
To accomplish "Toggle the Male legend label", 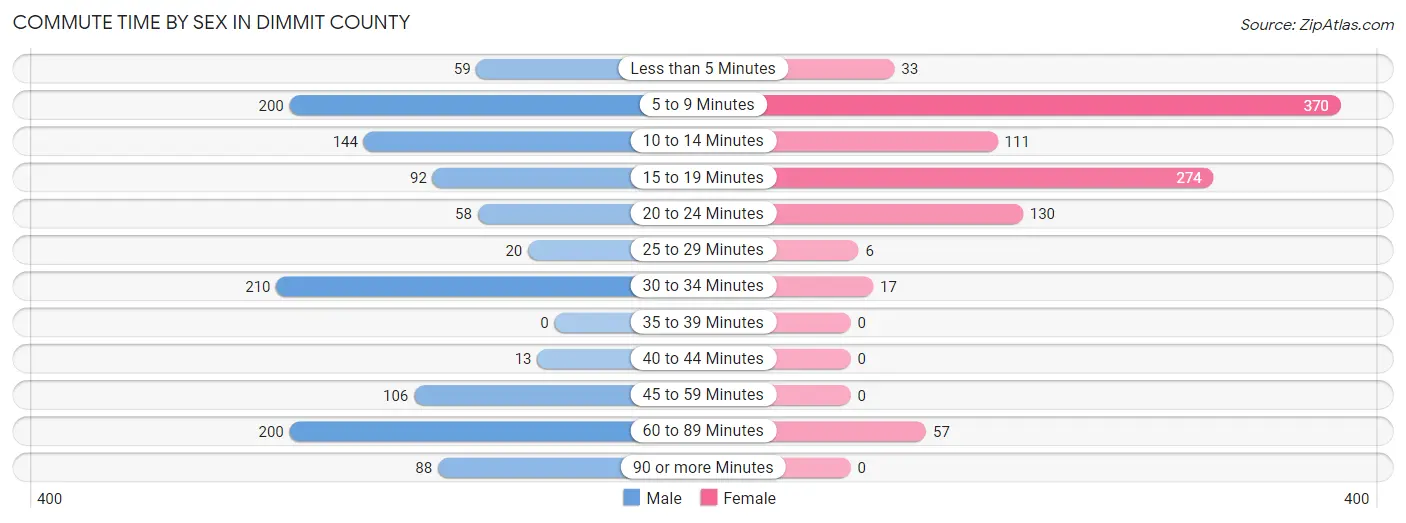I will click(664, 498).
